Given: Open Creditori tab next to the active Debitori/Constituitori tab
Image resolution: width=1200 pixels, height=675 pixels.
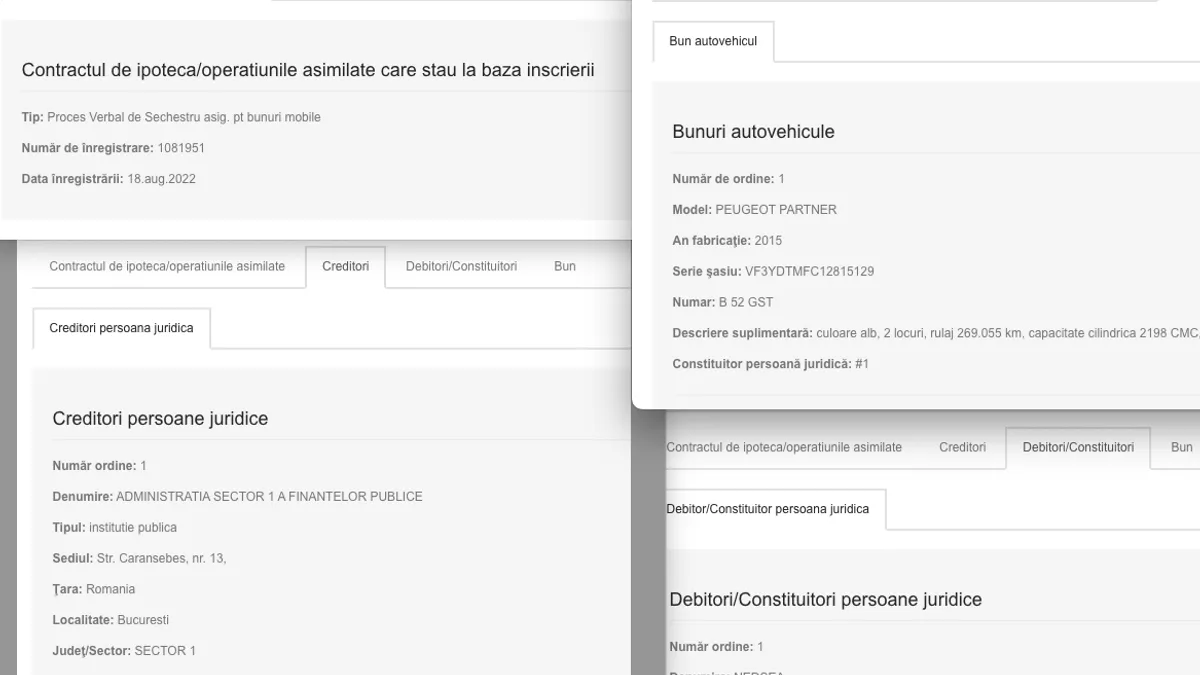Looking at the screenshot, I should tap(962, 448).
